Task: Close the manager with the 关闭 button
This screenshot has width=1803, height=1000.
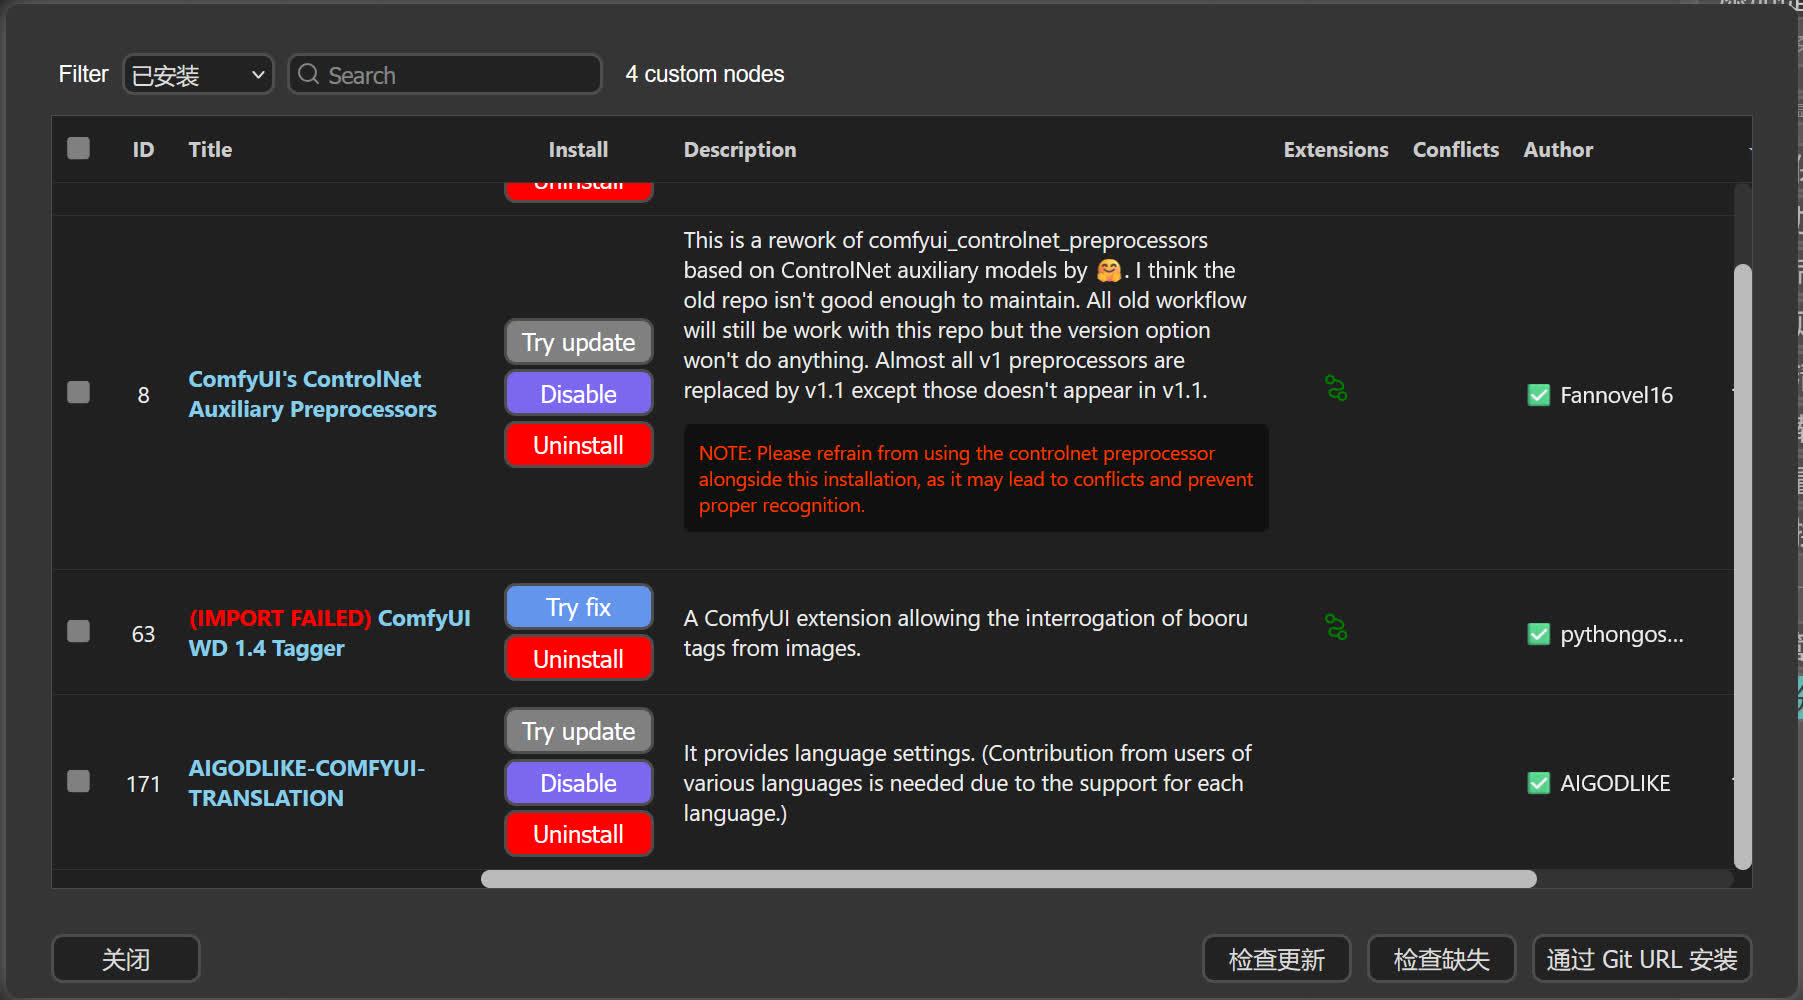Action: click(x=125, y=958)
